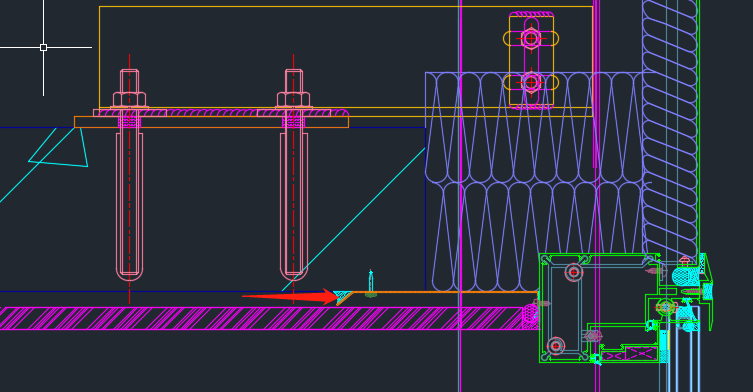Select the small cyan screw above orange line
Screen dimensions: 753x392
(x=371, y=282)
